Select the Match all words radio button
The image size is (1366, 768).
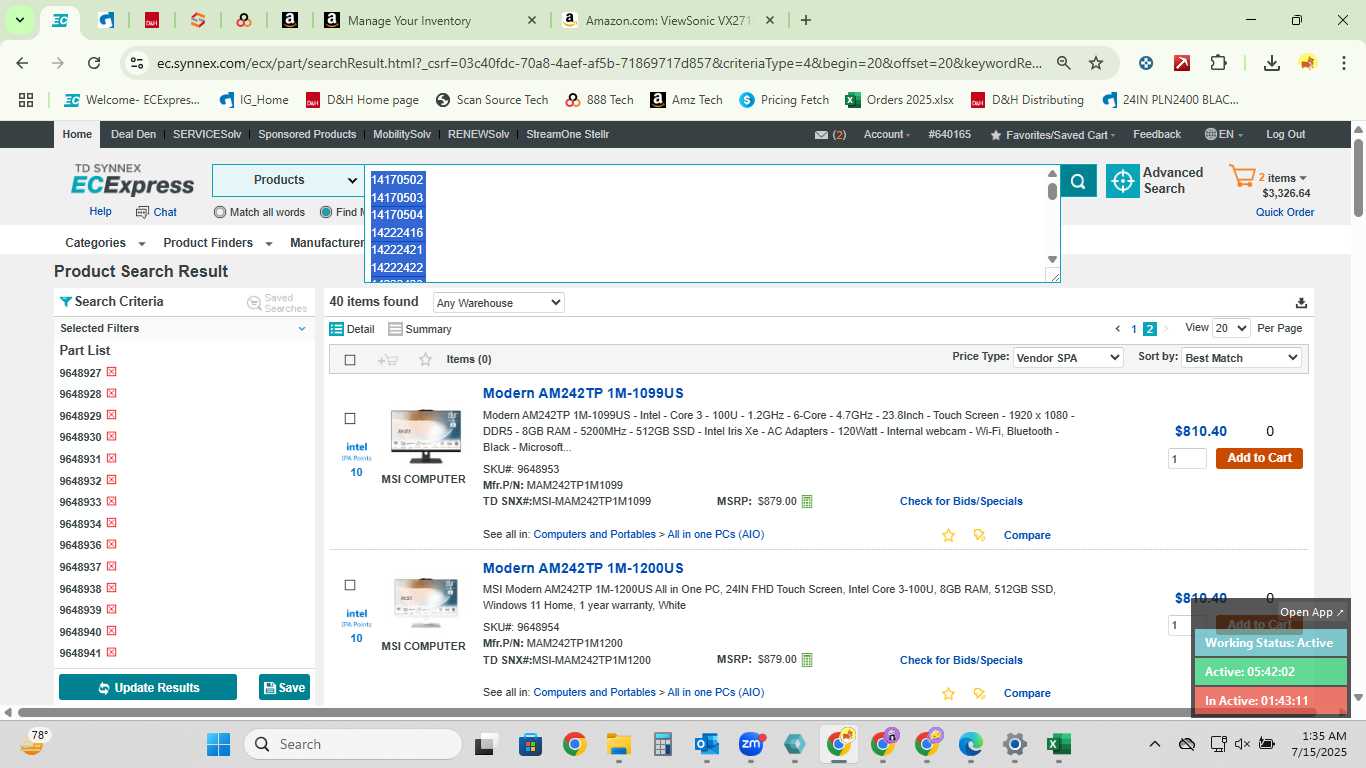[220, 212]
